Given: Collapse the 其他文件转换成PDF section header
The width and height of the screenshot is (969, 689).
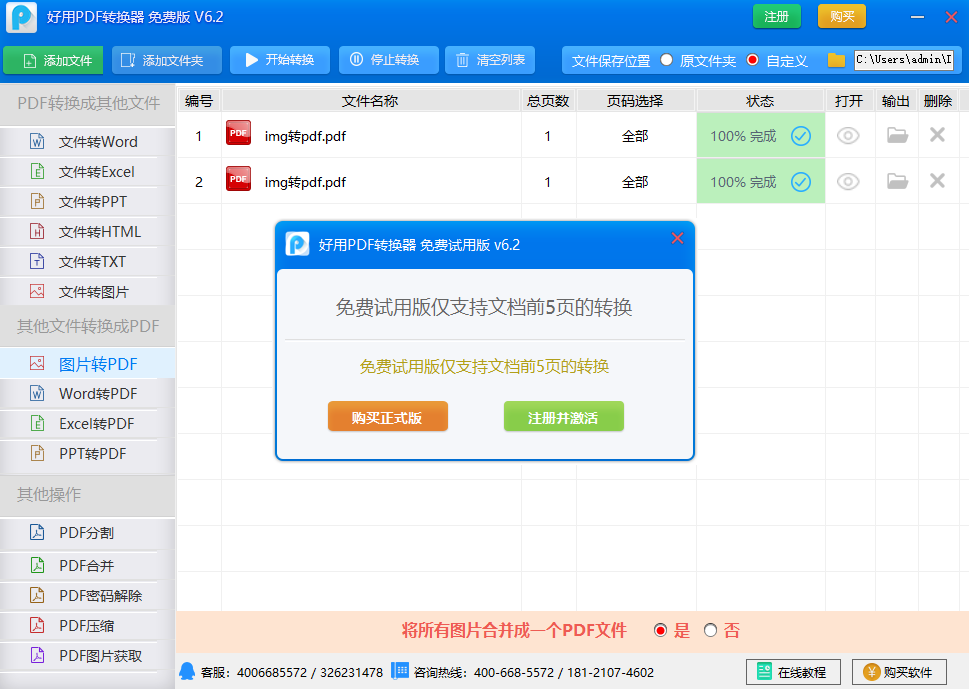Looking at the screenshot, I should click(x=87, y=326).
